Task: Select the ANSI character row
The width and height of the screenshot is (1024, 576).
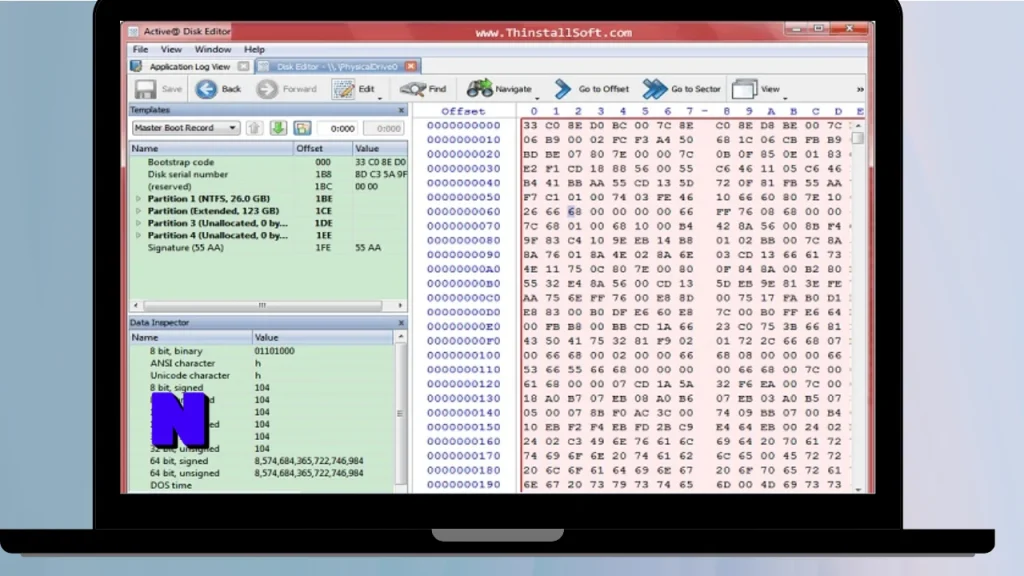Action: tap(262, 364)
